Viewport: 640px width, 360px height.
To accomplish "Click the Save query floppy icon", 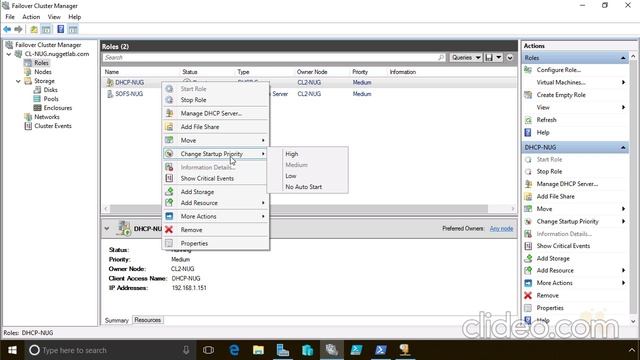I will [489, 58].
